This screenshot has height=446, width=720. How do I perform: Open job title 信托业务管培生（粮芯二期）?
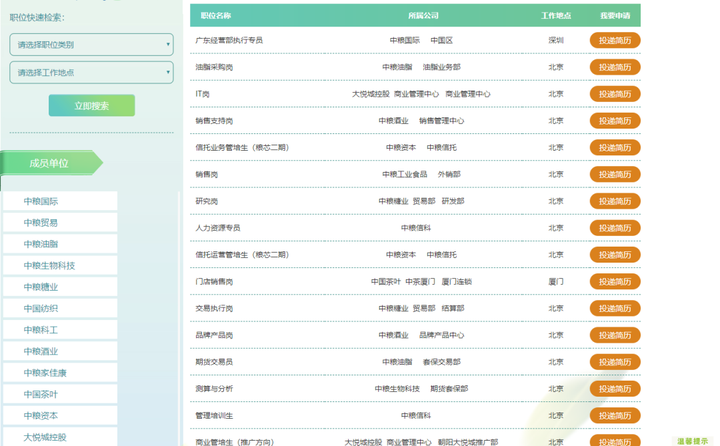point(242,147)
